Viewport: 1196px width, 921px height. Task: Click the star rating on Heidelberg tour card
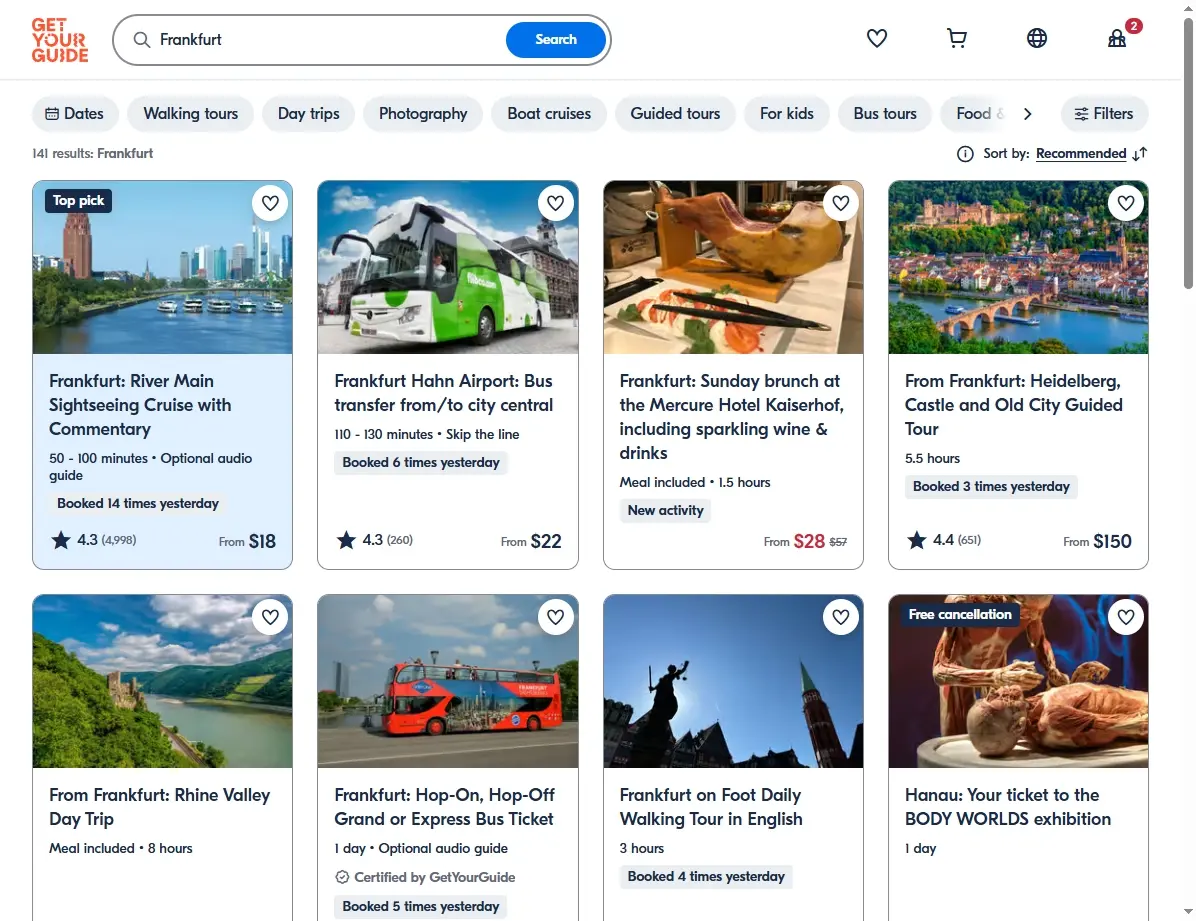tap(944, 540)
